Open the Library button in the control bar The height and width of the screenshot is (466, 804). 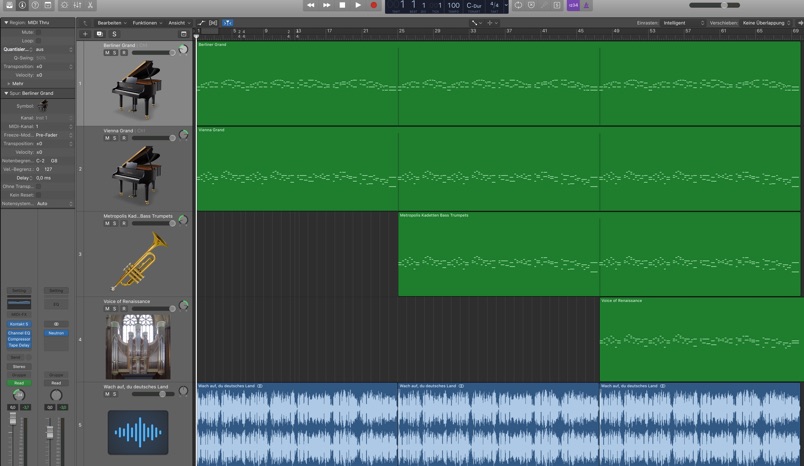pos(9,5)
